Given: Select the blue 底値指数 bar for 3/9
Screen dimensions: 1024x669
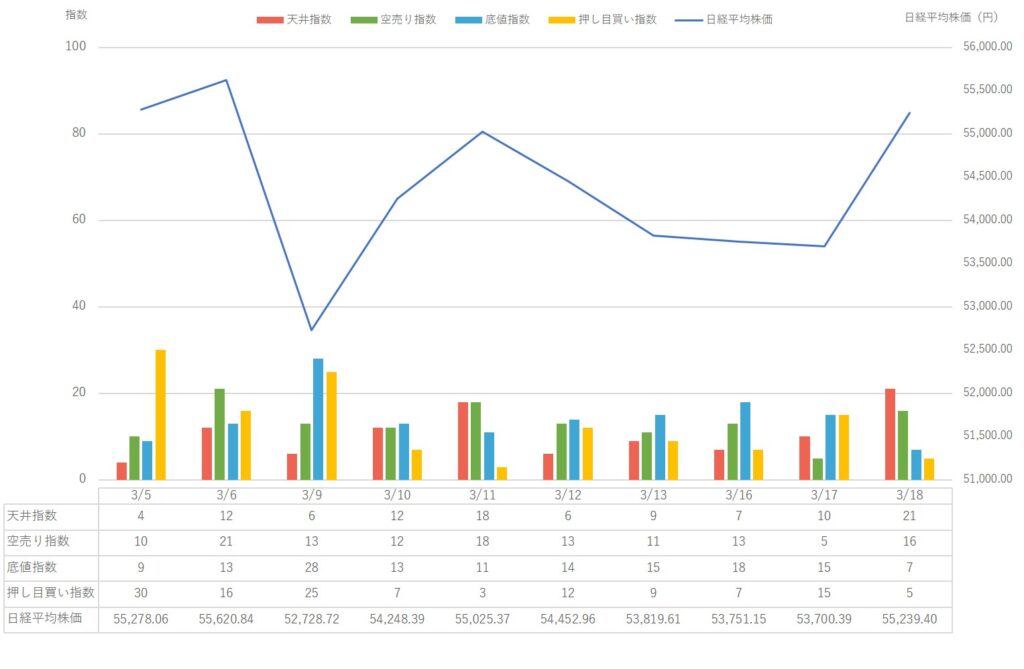Looking at the screenshot, I should click(x=318, y=418).
